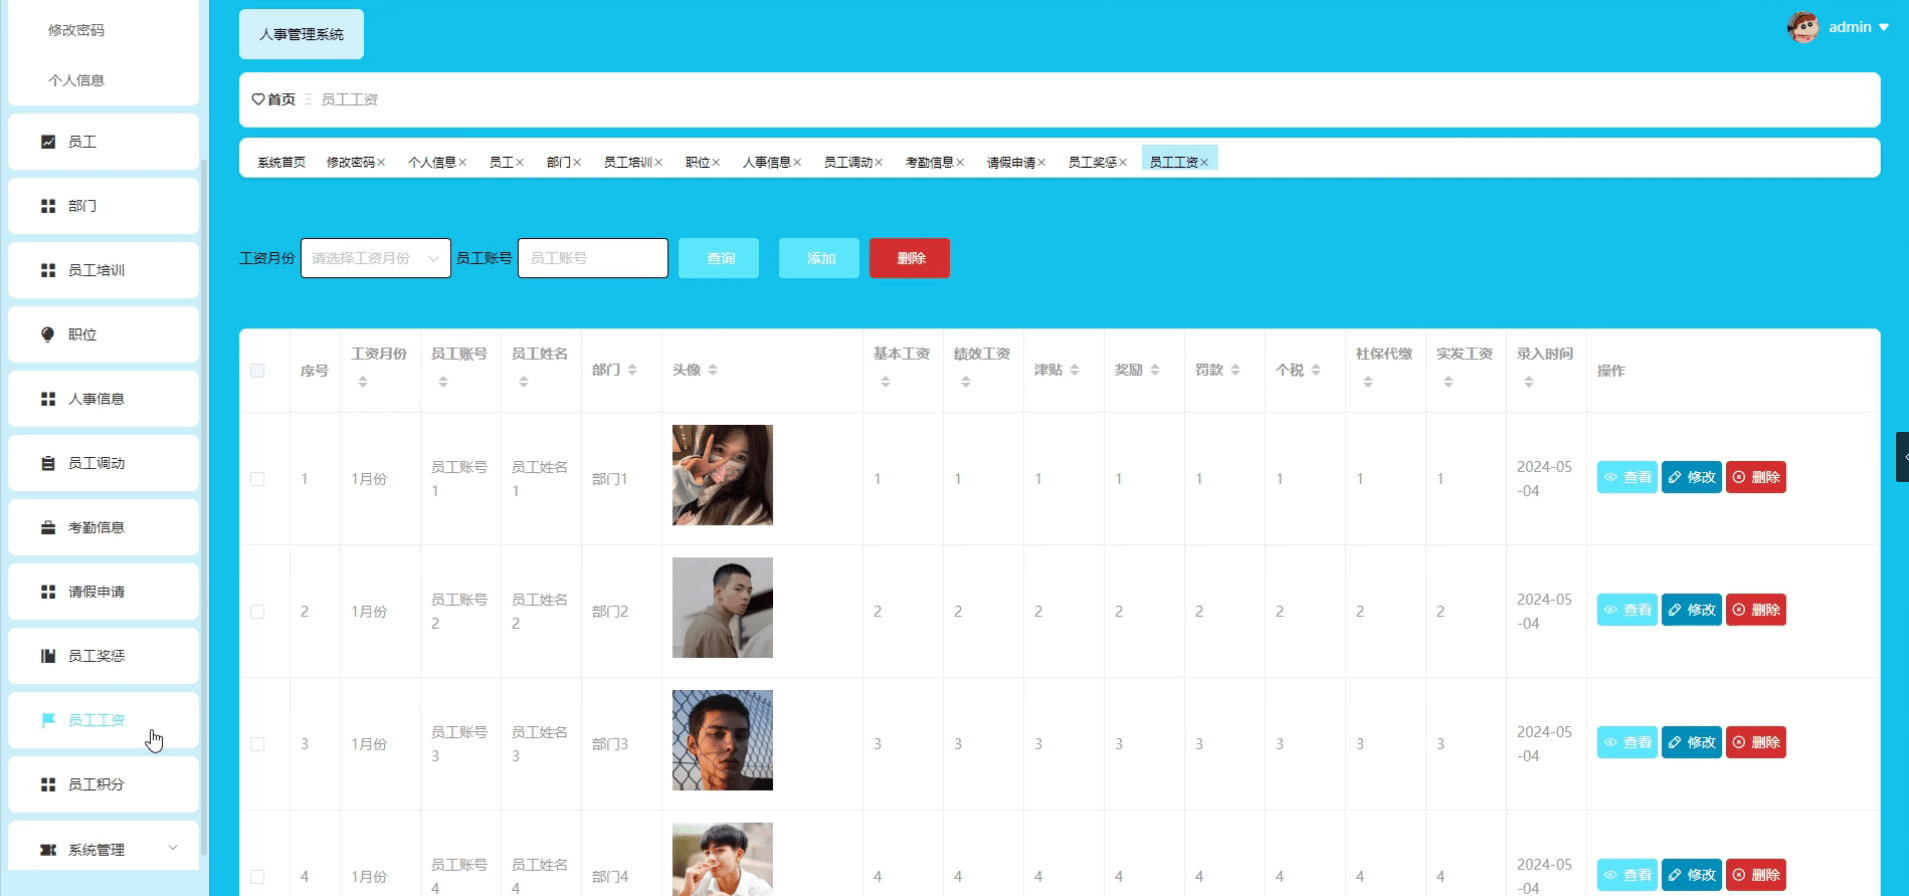Click the 人事管理系统 title button
The height and width of the screenshot is (896, 1909).
(x=301, y=34)
